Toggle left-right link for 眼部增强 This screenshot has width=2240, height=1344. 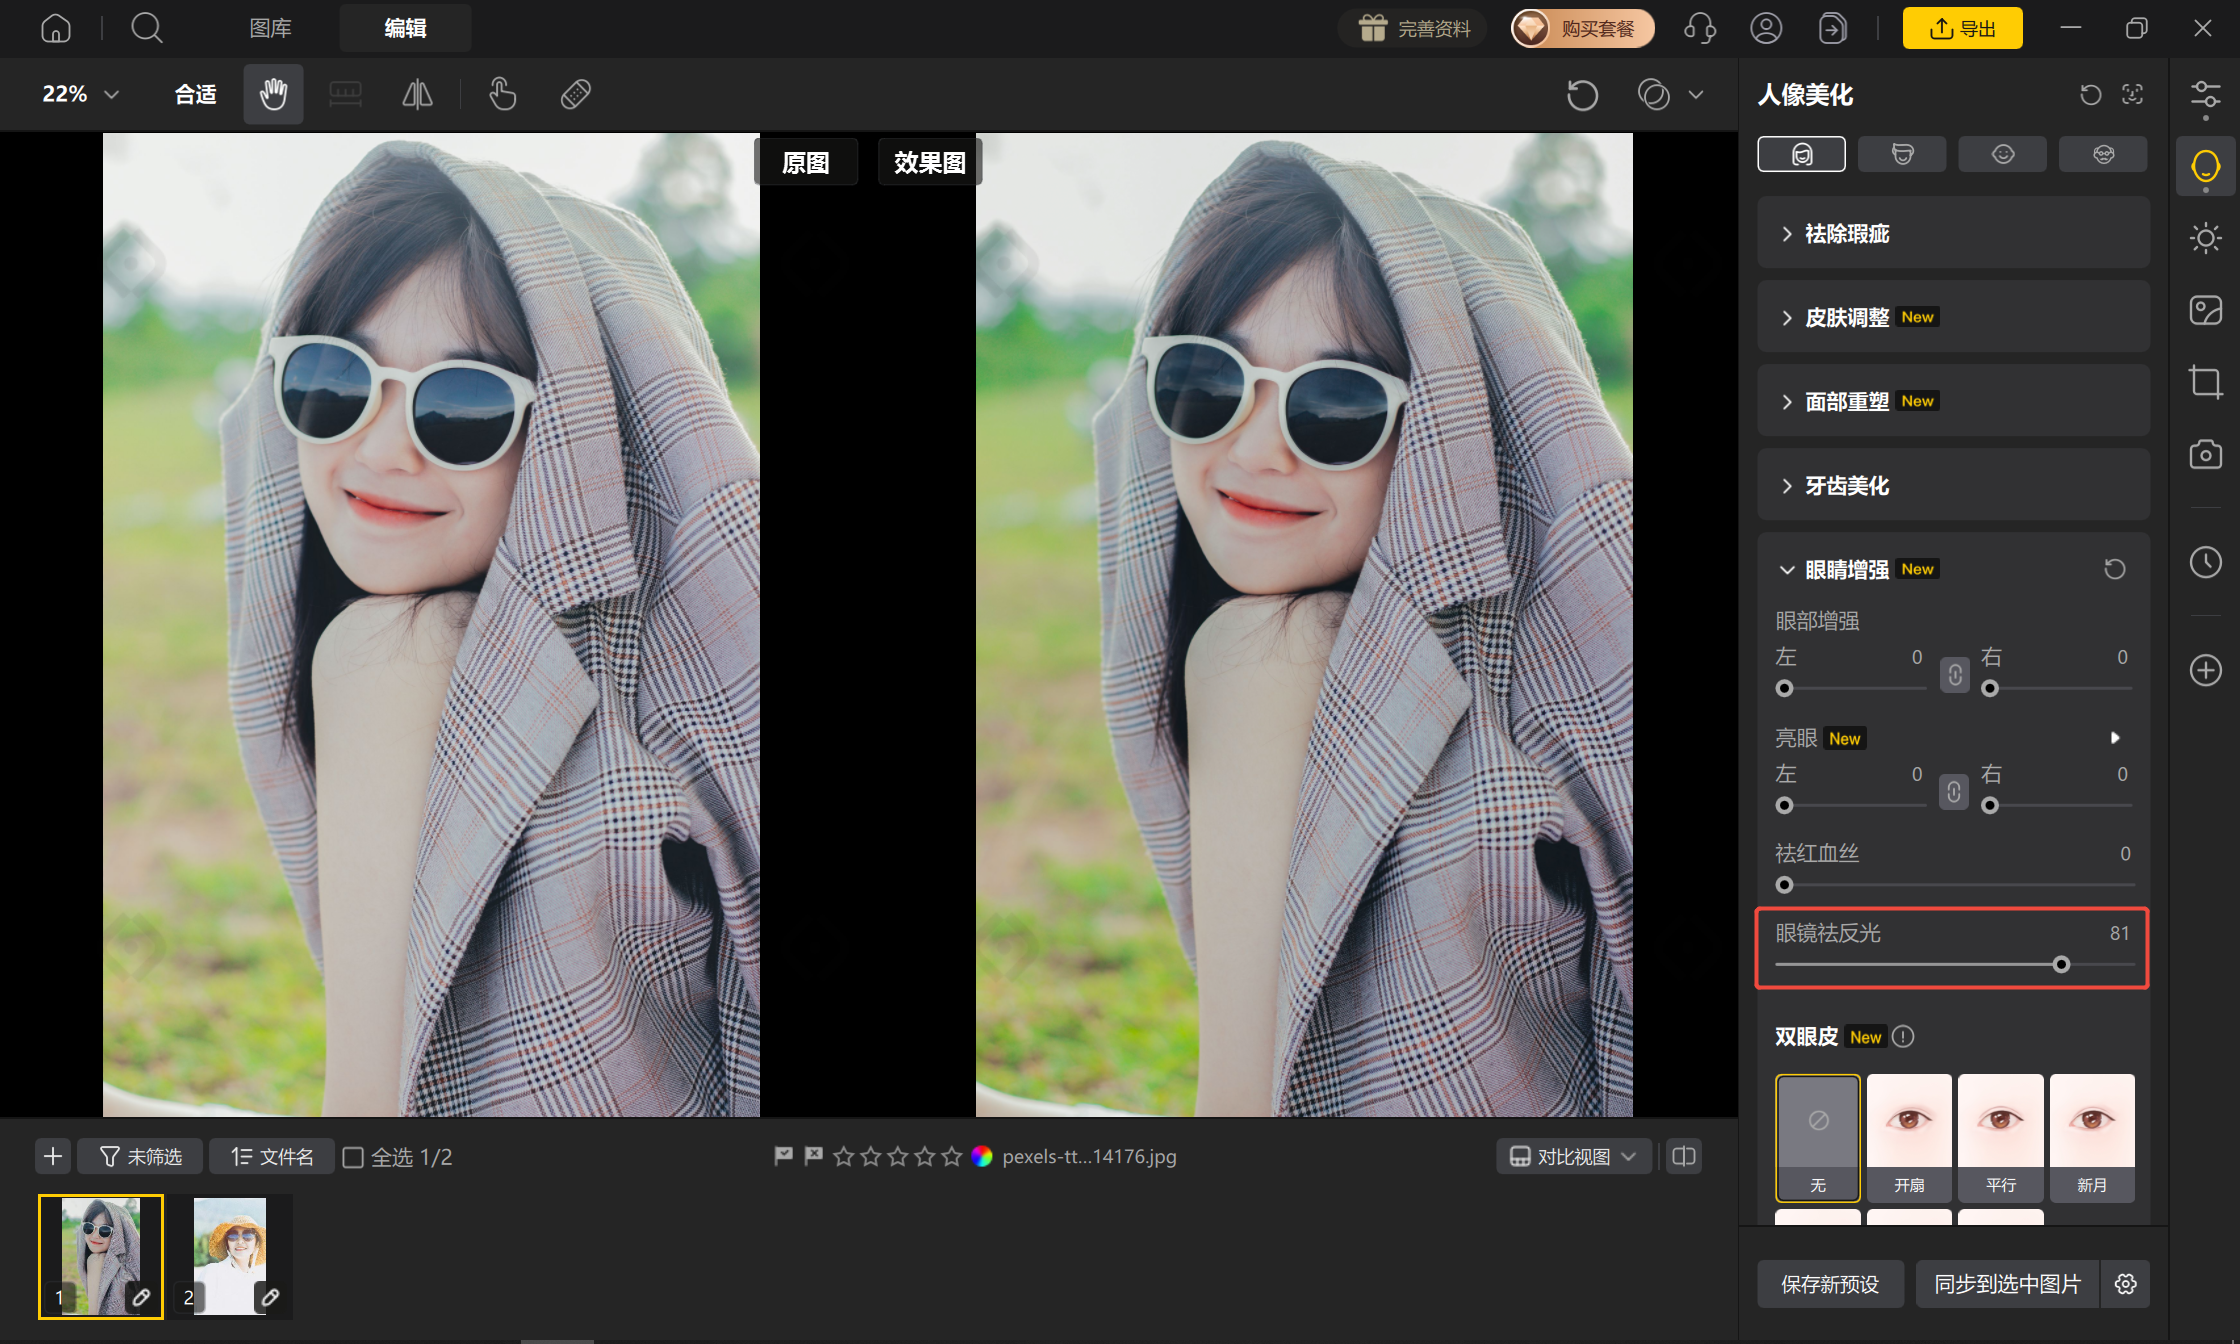tap(1954, 675)
